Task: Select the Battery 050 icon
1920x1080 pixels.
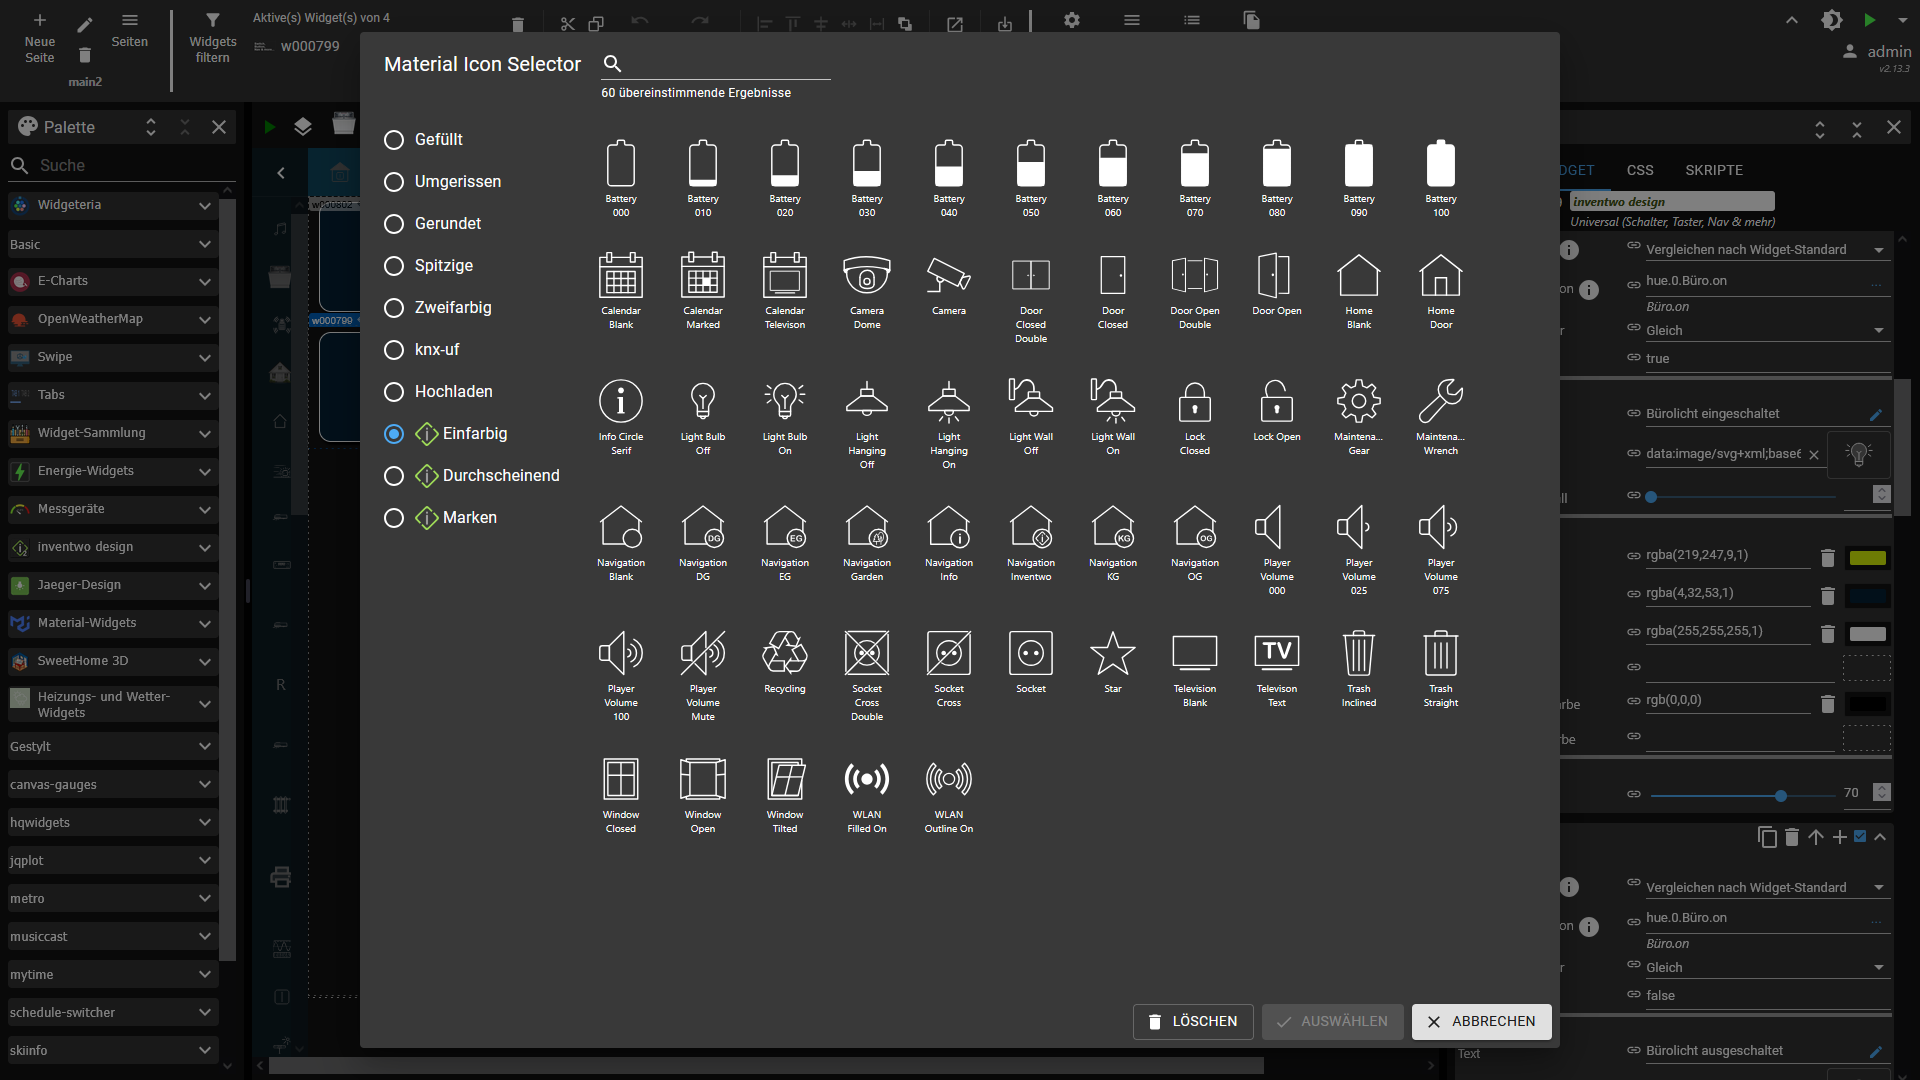Action: point(1031,164)
